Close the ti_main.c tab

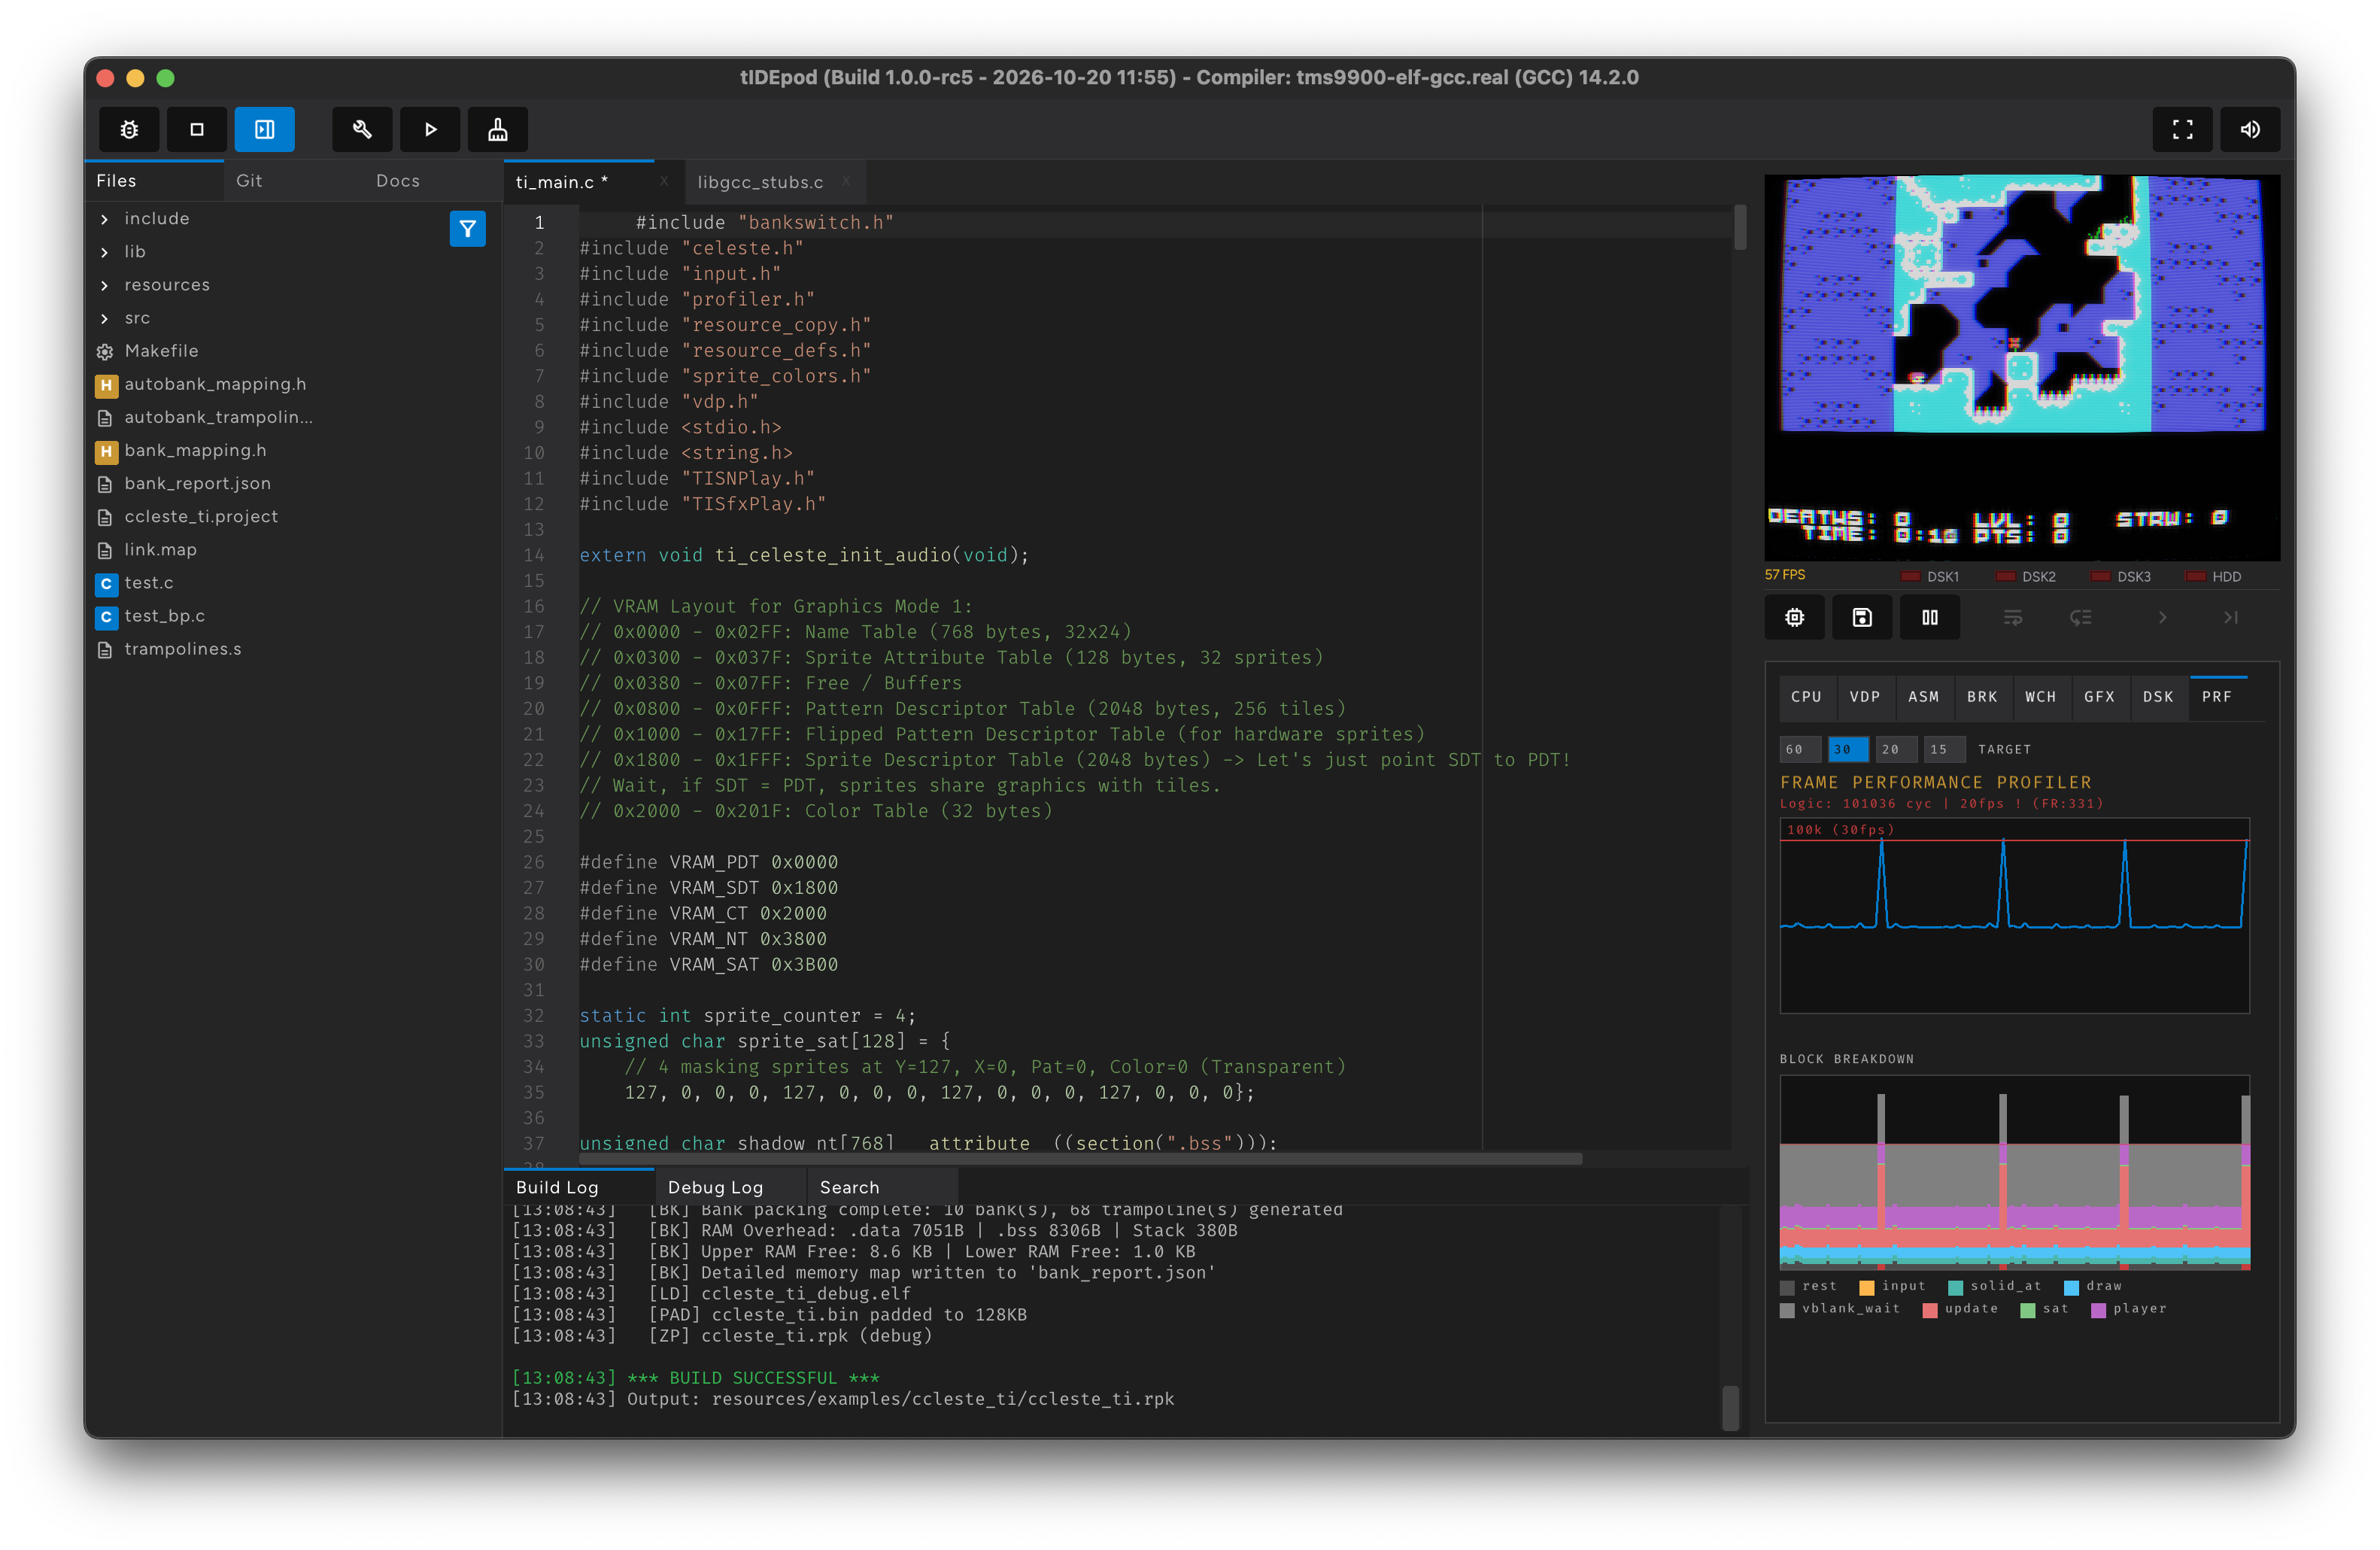664,181
